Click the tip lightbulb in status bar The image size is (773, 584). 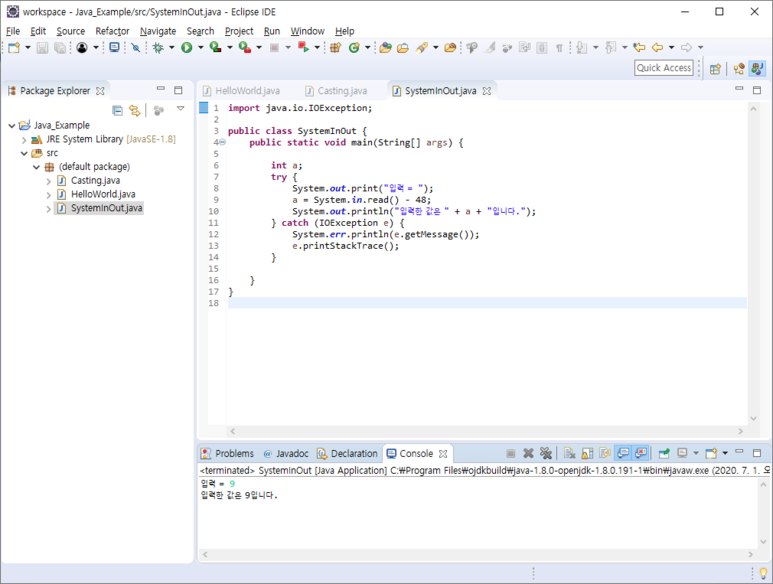(763, 573)
